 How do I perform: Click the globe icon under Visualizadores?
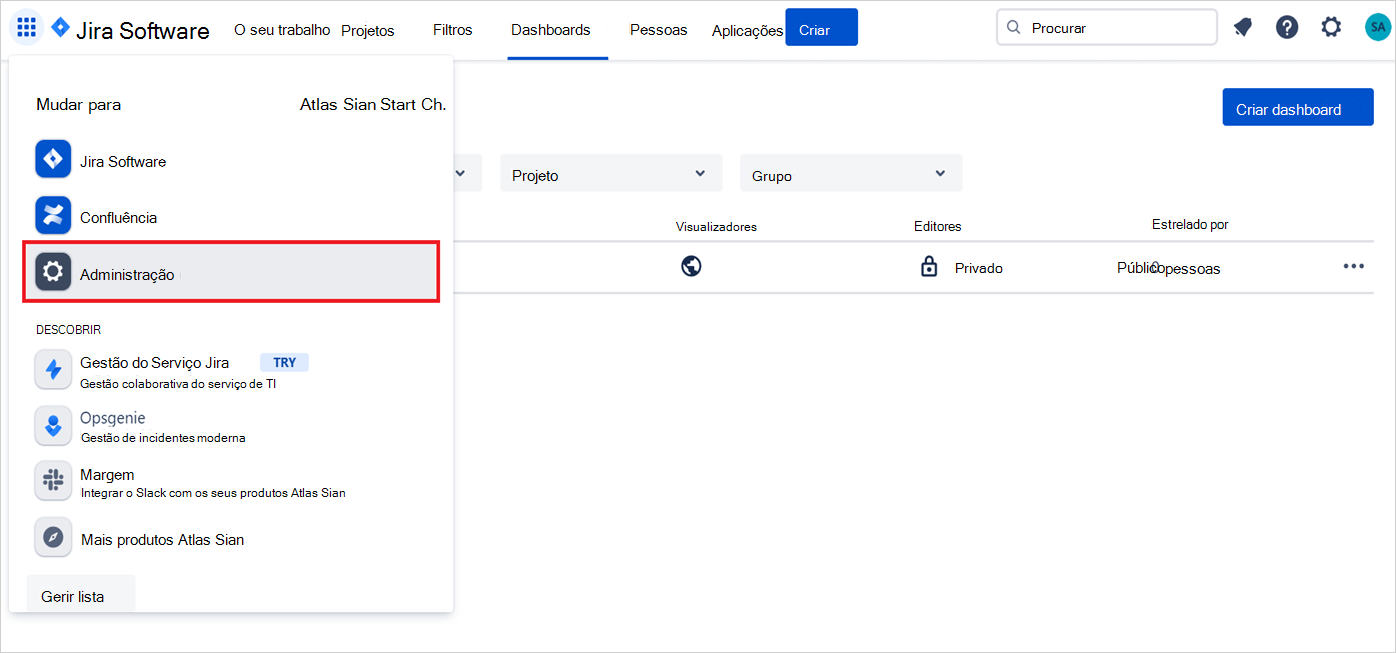coord(691,267)
